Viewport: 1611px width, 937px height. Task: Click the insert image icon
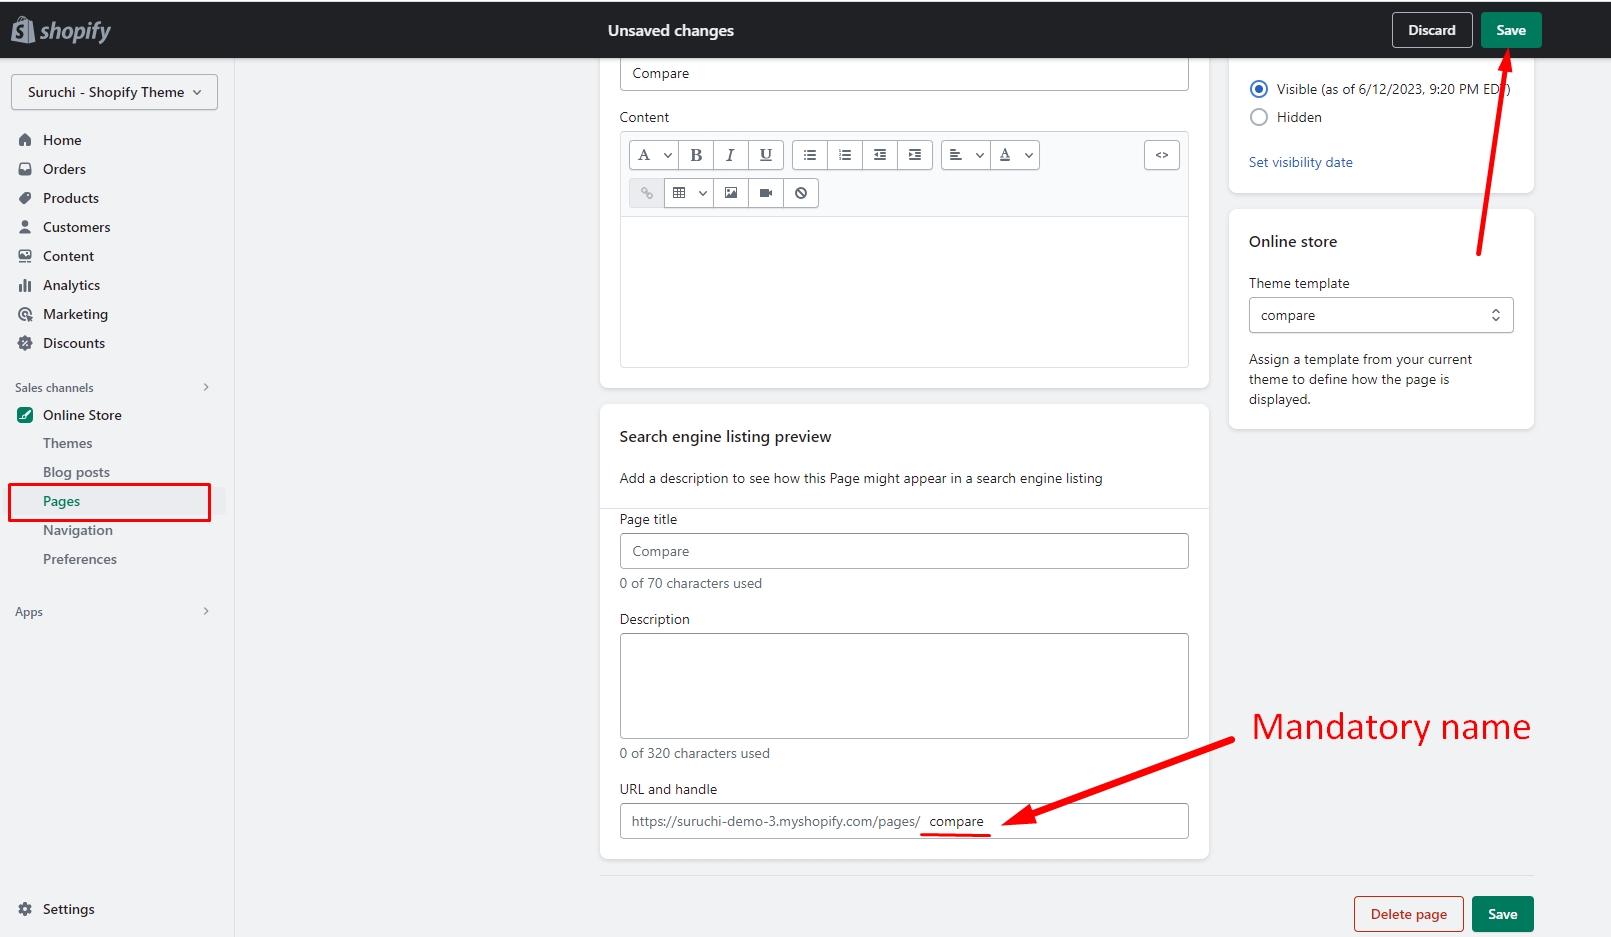click(x=731, y=193)
